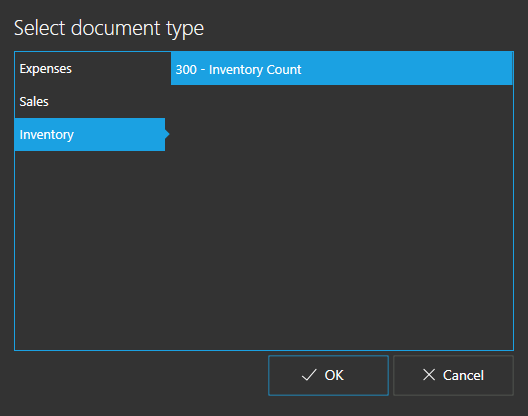This screenshot has width=528, height=416.
Task: Click the word Expenses in category list
Action: (x=45, y=69)
